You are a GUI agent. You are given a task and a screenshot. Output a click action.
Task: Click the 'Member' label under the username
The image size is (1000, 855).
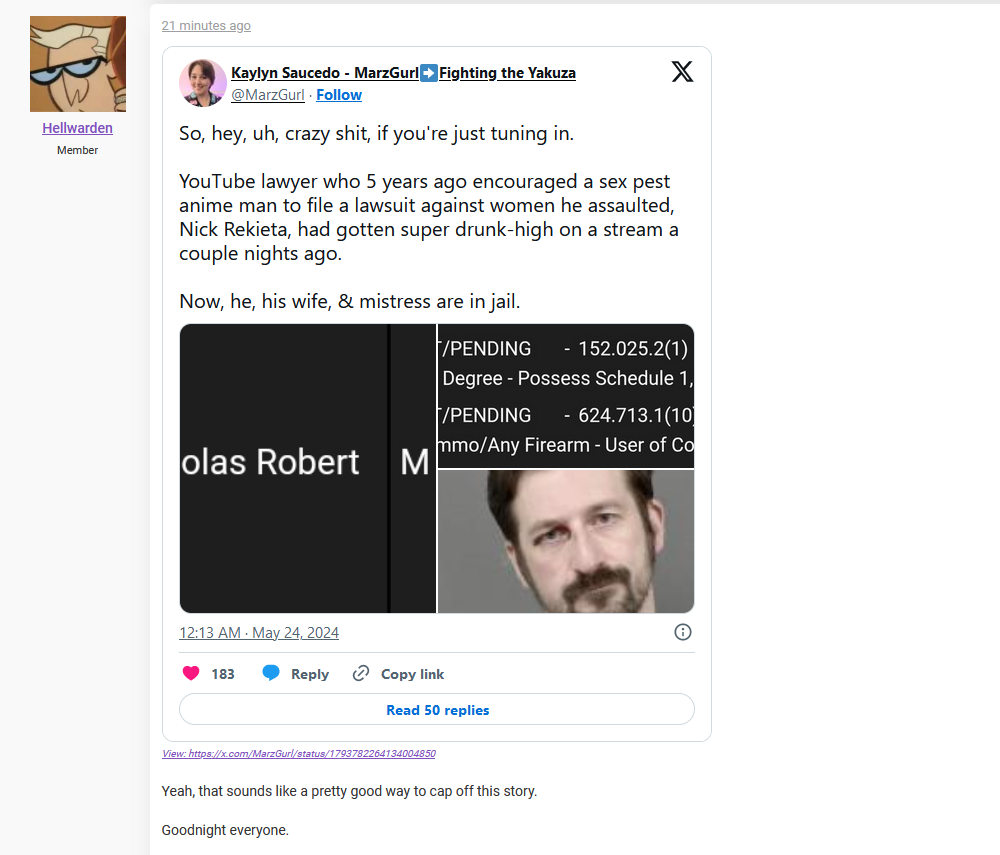click(77, 150)
